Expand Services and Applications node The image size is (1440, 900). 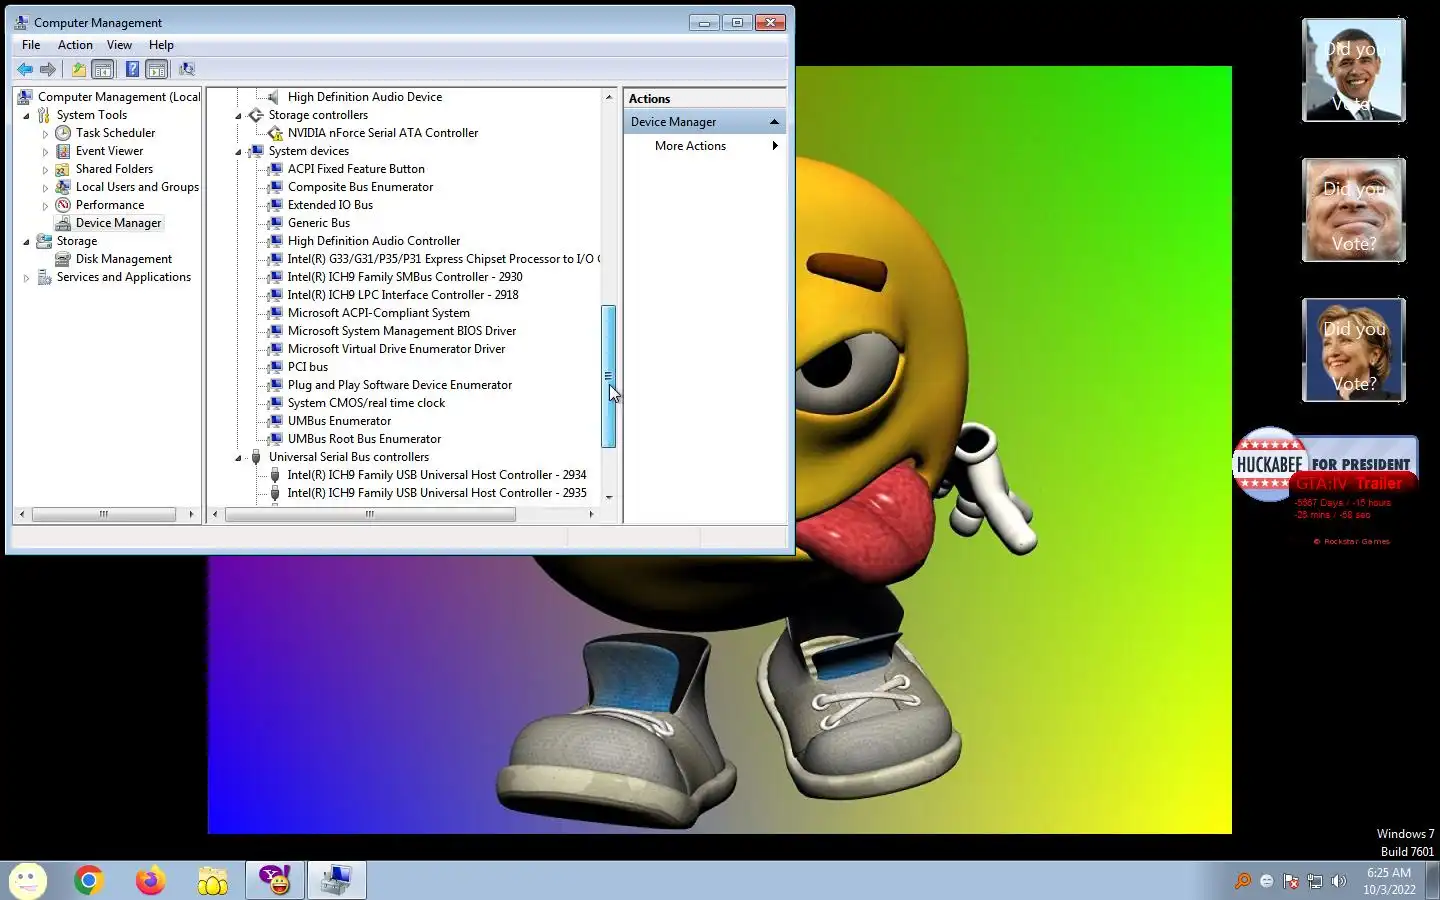point(27,278)
